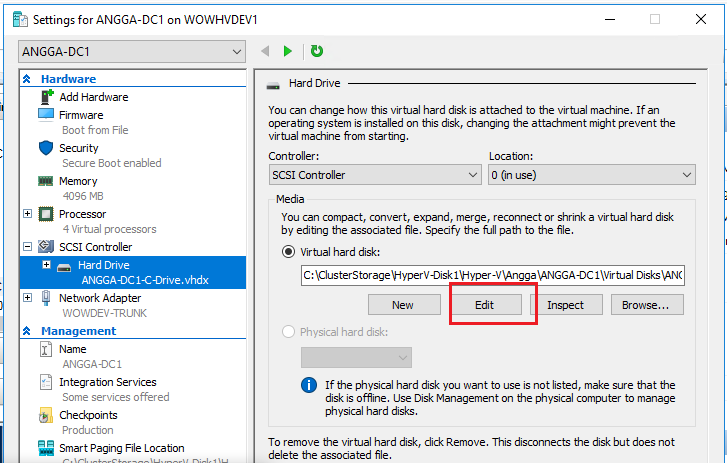Screen dimensions: 727x463
Task: Click the Firmware monitor icon
Action: click(x=46, y=114)
